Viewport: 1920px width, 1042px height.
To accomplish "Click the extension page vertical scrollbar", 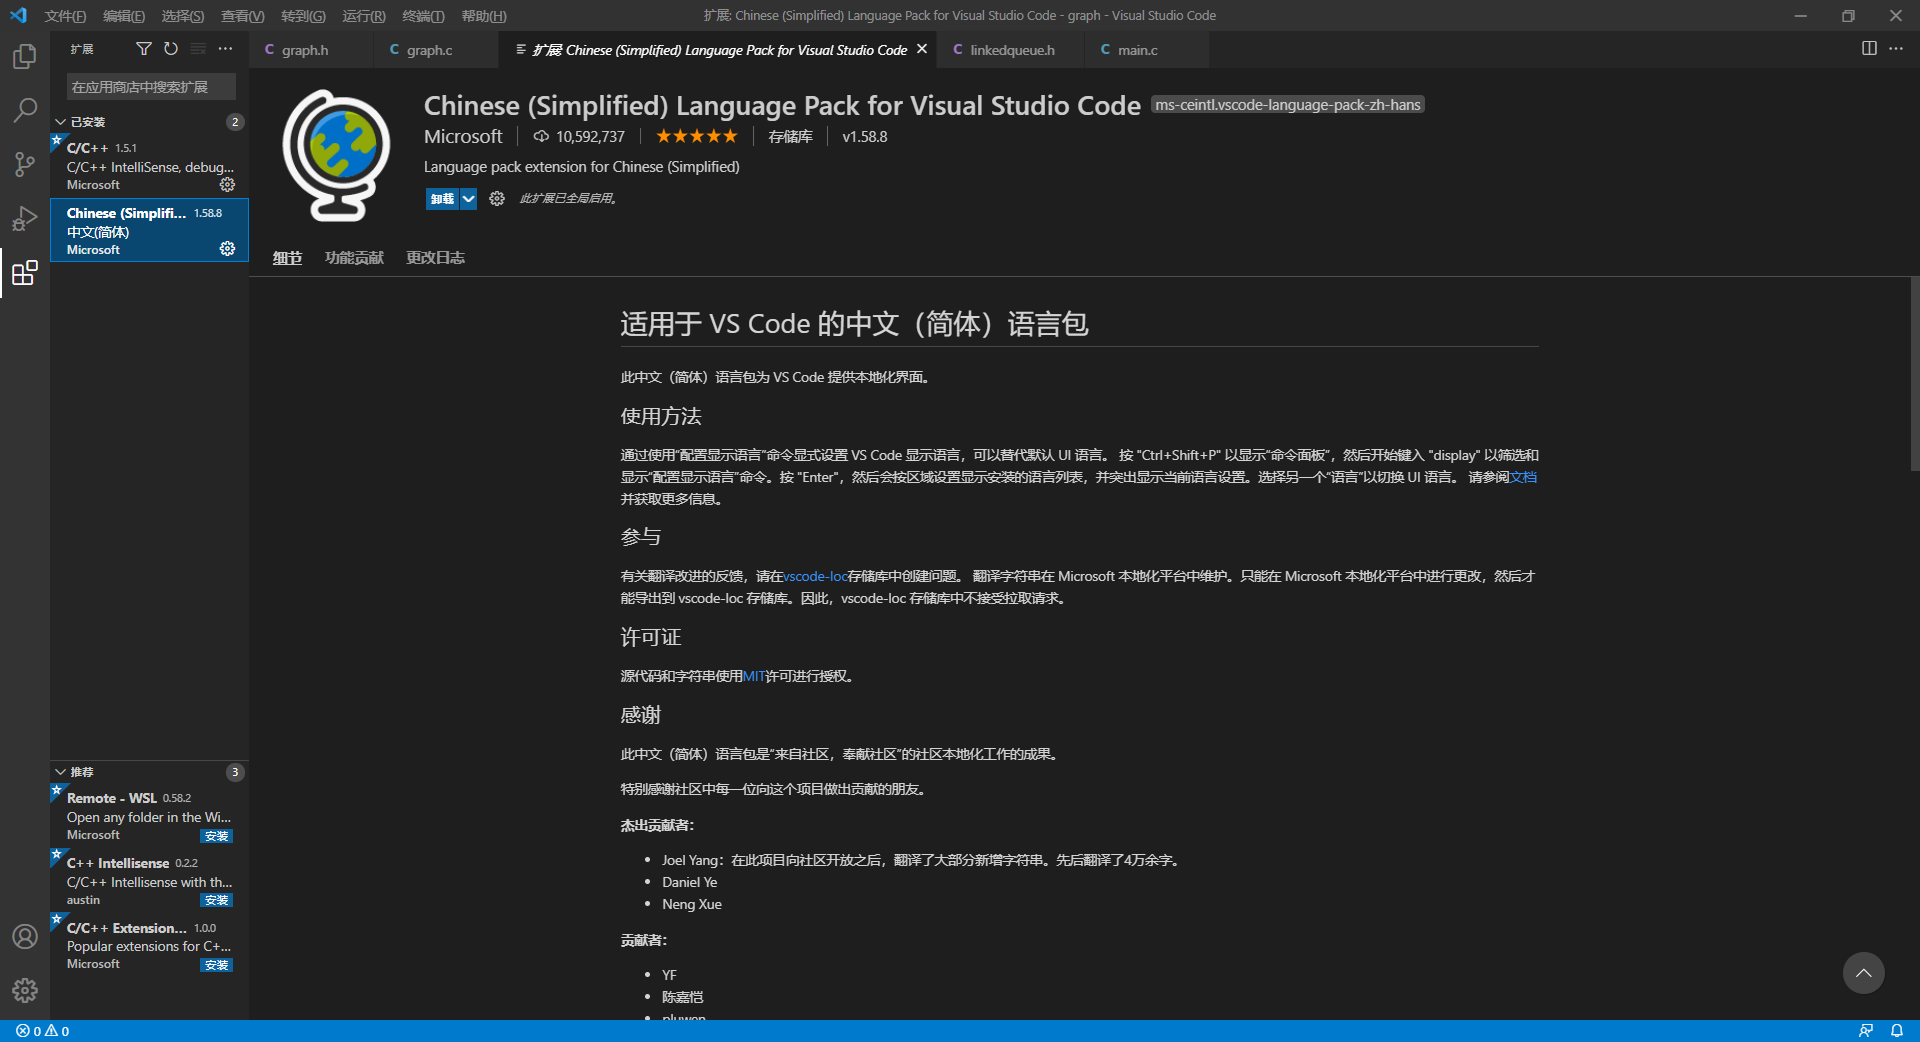I will click(x=1914, y=375).
